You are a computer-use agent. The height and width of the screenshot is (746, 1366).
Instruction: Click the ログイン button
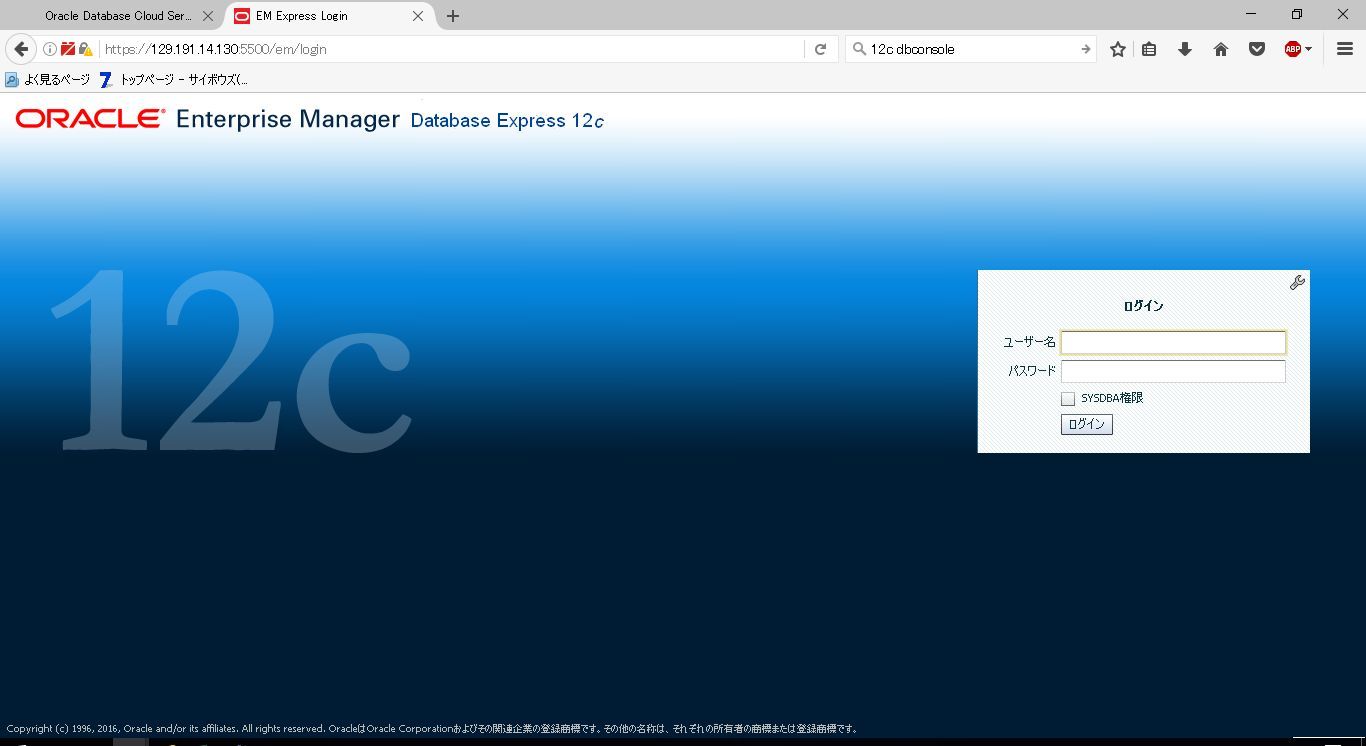tap(1086, 424)
